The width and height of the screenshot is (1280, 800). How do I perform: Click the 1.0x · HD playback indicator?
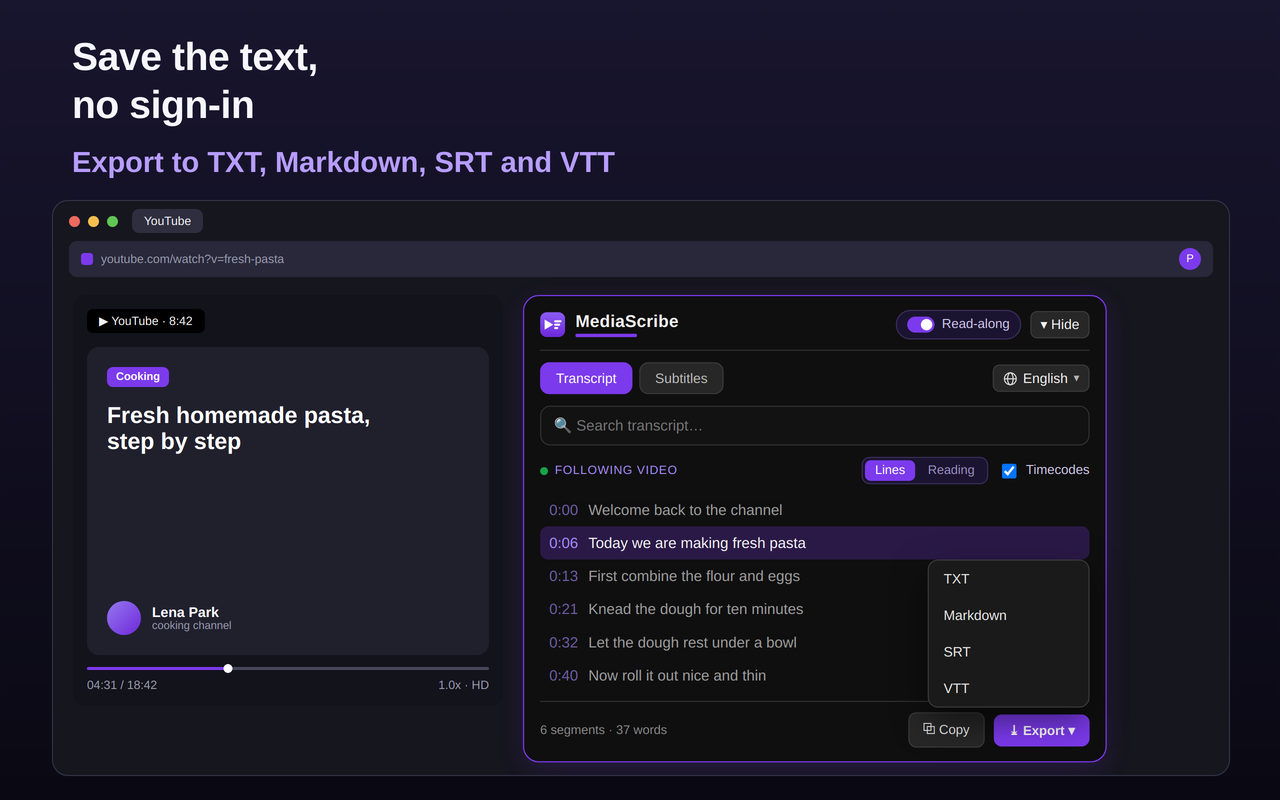(463, 685)
